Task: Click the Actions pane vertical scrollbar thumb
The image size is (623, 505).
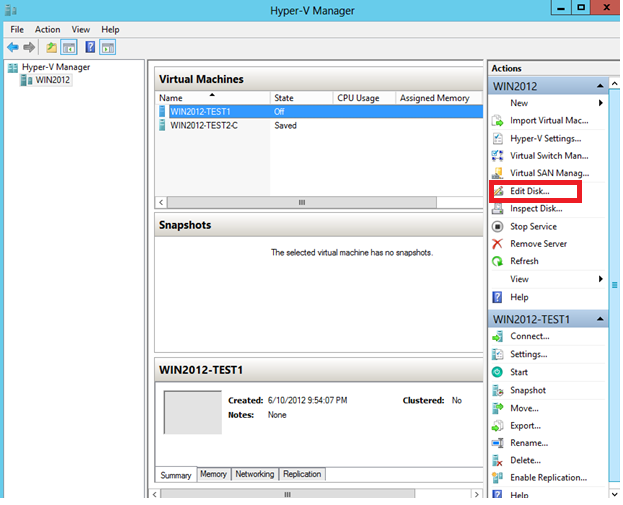Action: pyautogui.click(x=614, y=285)
